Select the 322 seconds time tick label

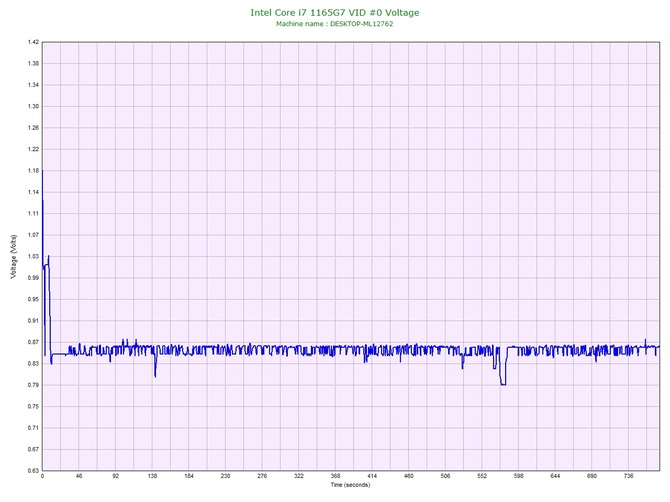tap(299, 476)
